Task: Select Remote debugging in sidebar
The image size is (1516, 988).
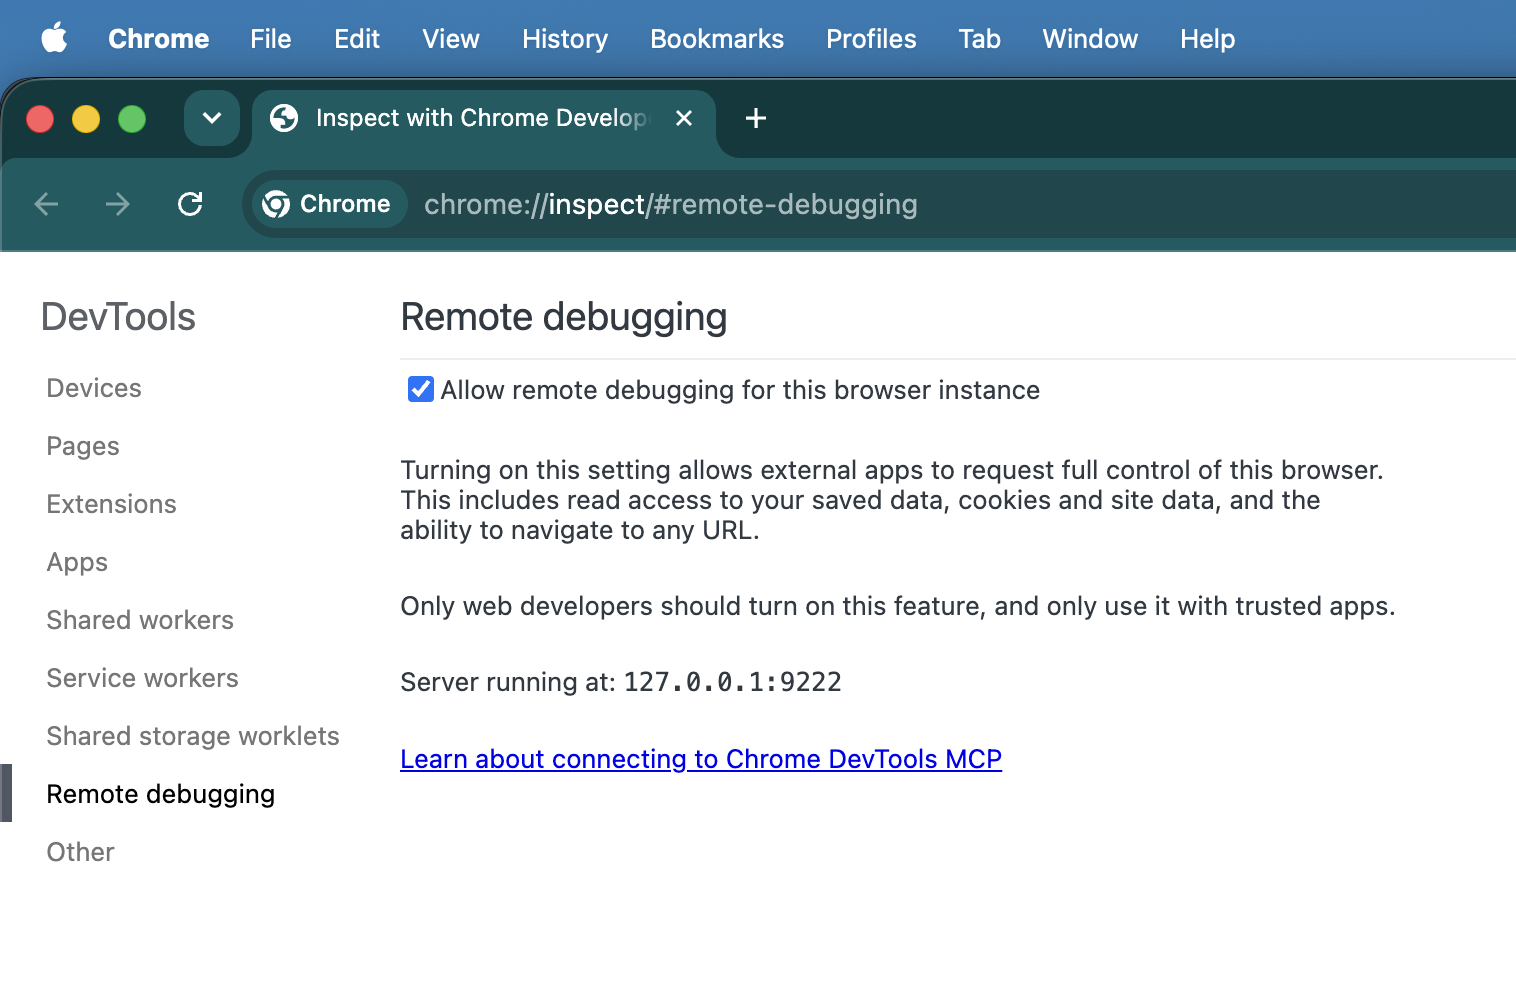Action: [160, 794]
